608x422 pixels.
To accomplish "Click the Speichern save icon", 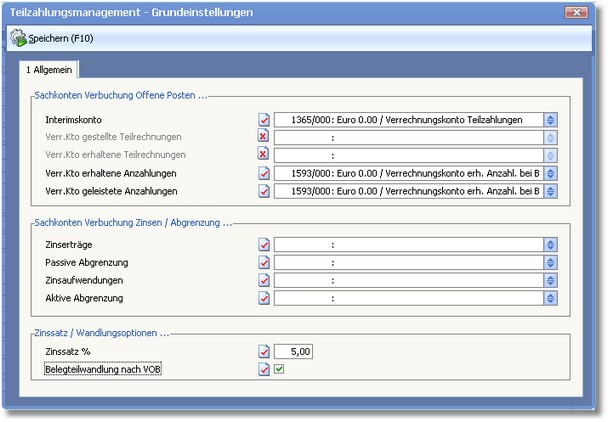I will 18,39.
